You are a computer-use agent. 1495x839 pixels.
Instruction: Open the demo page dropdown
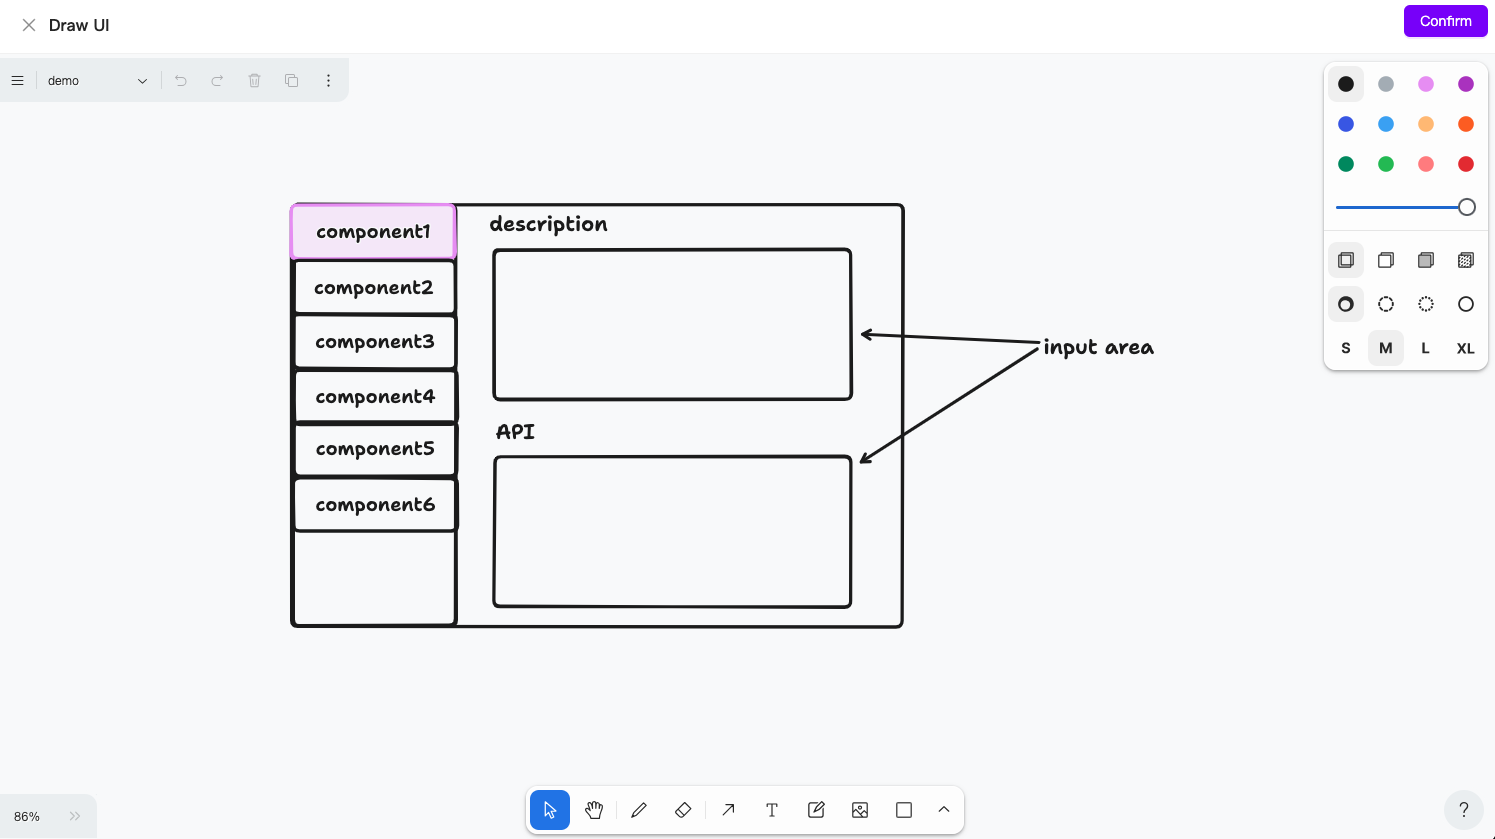point(98,81)
